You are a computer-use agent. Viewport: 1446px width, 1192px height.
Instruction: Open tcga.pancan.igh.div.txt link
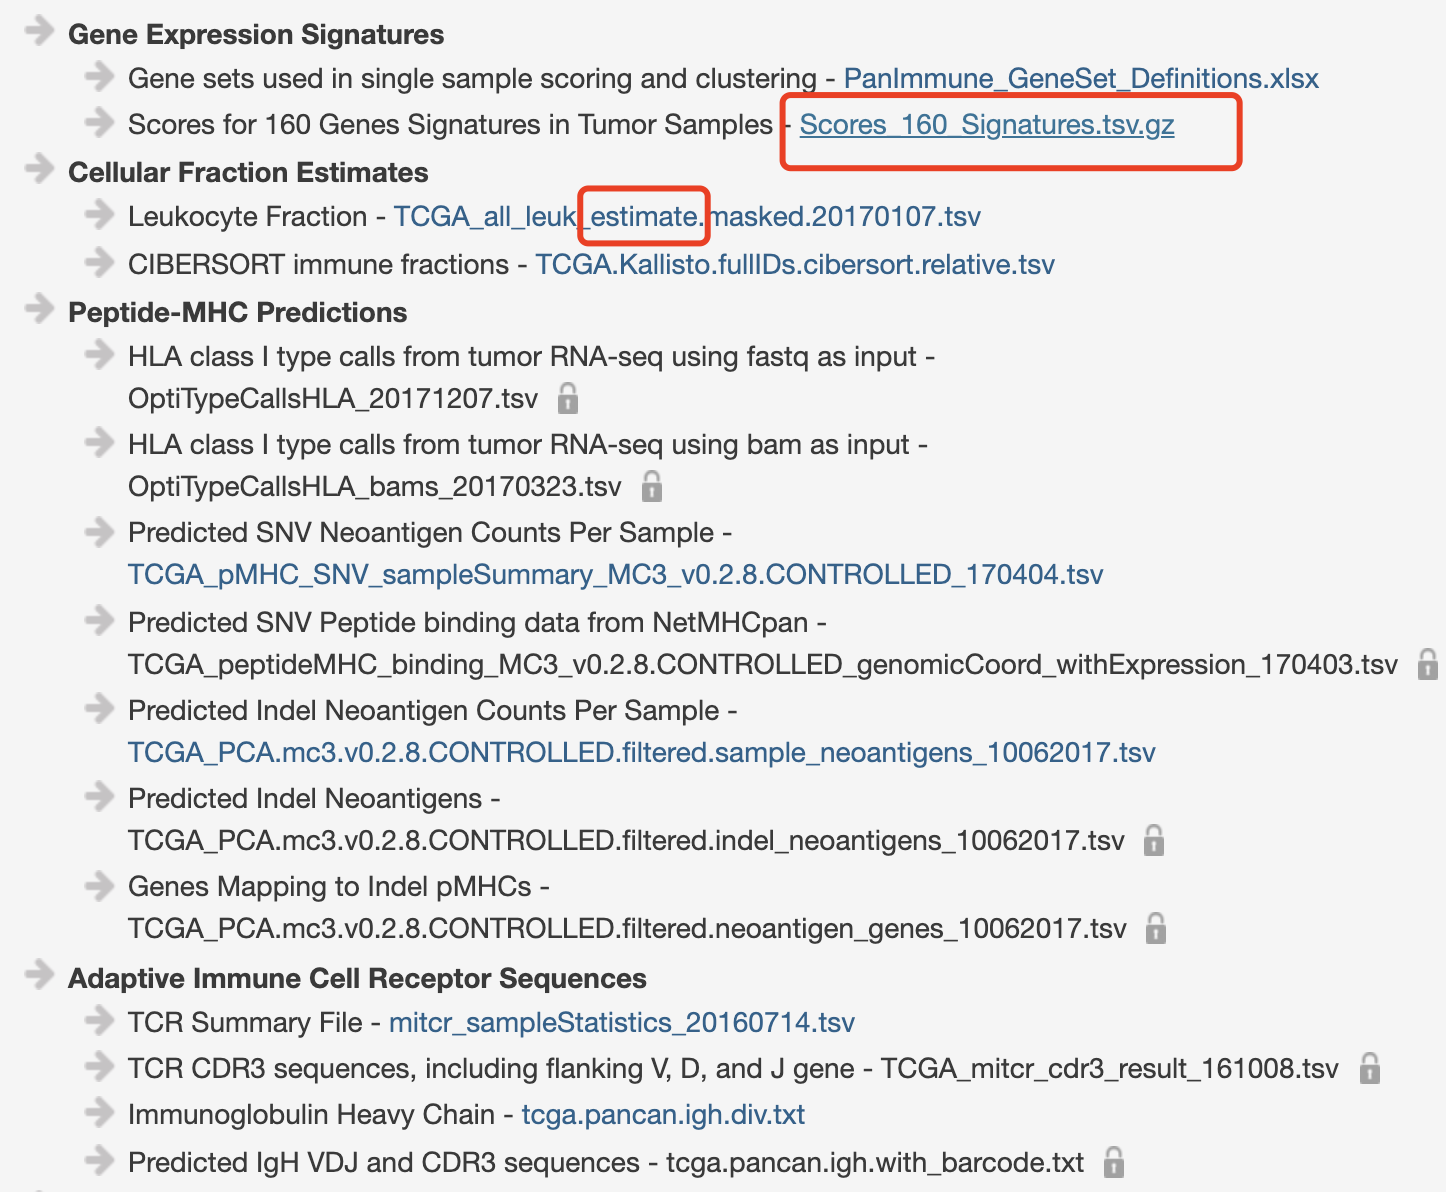click(x=663, y=1115)
